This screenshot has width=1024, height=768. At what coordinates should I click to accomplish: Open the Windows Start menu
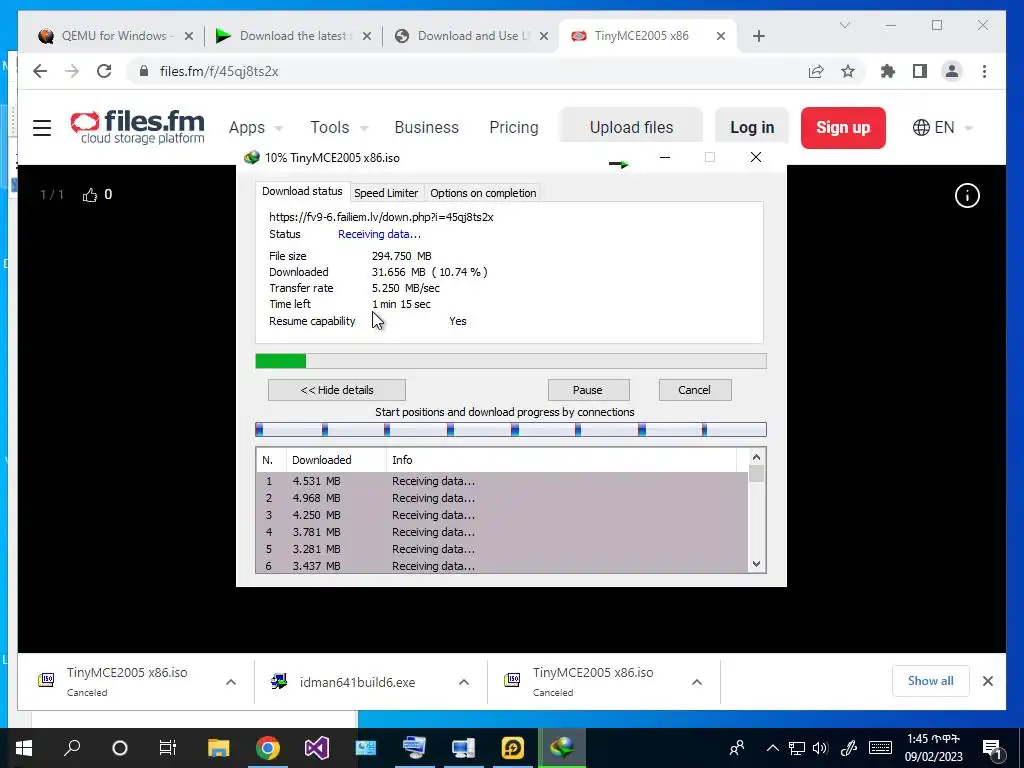click(x=24, y=748)
